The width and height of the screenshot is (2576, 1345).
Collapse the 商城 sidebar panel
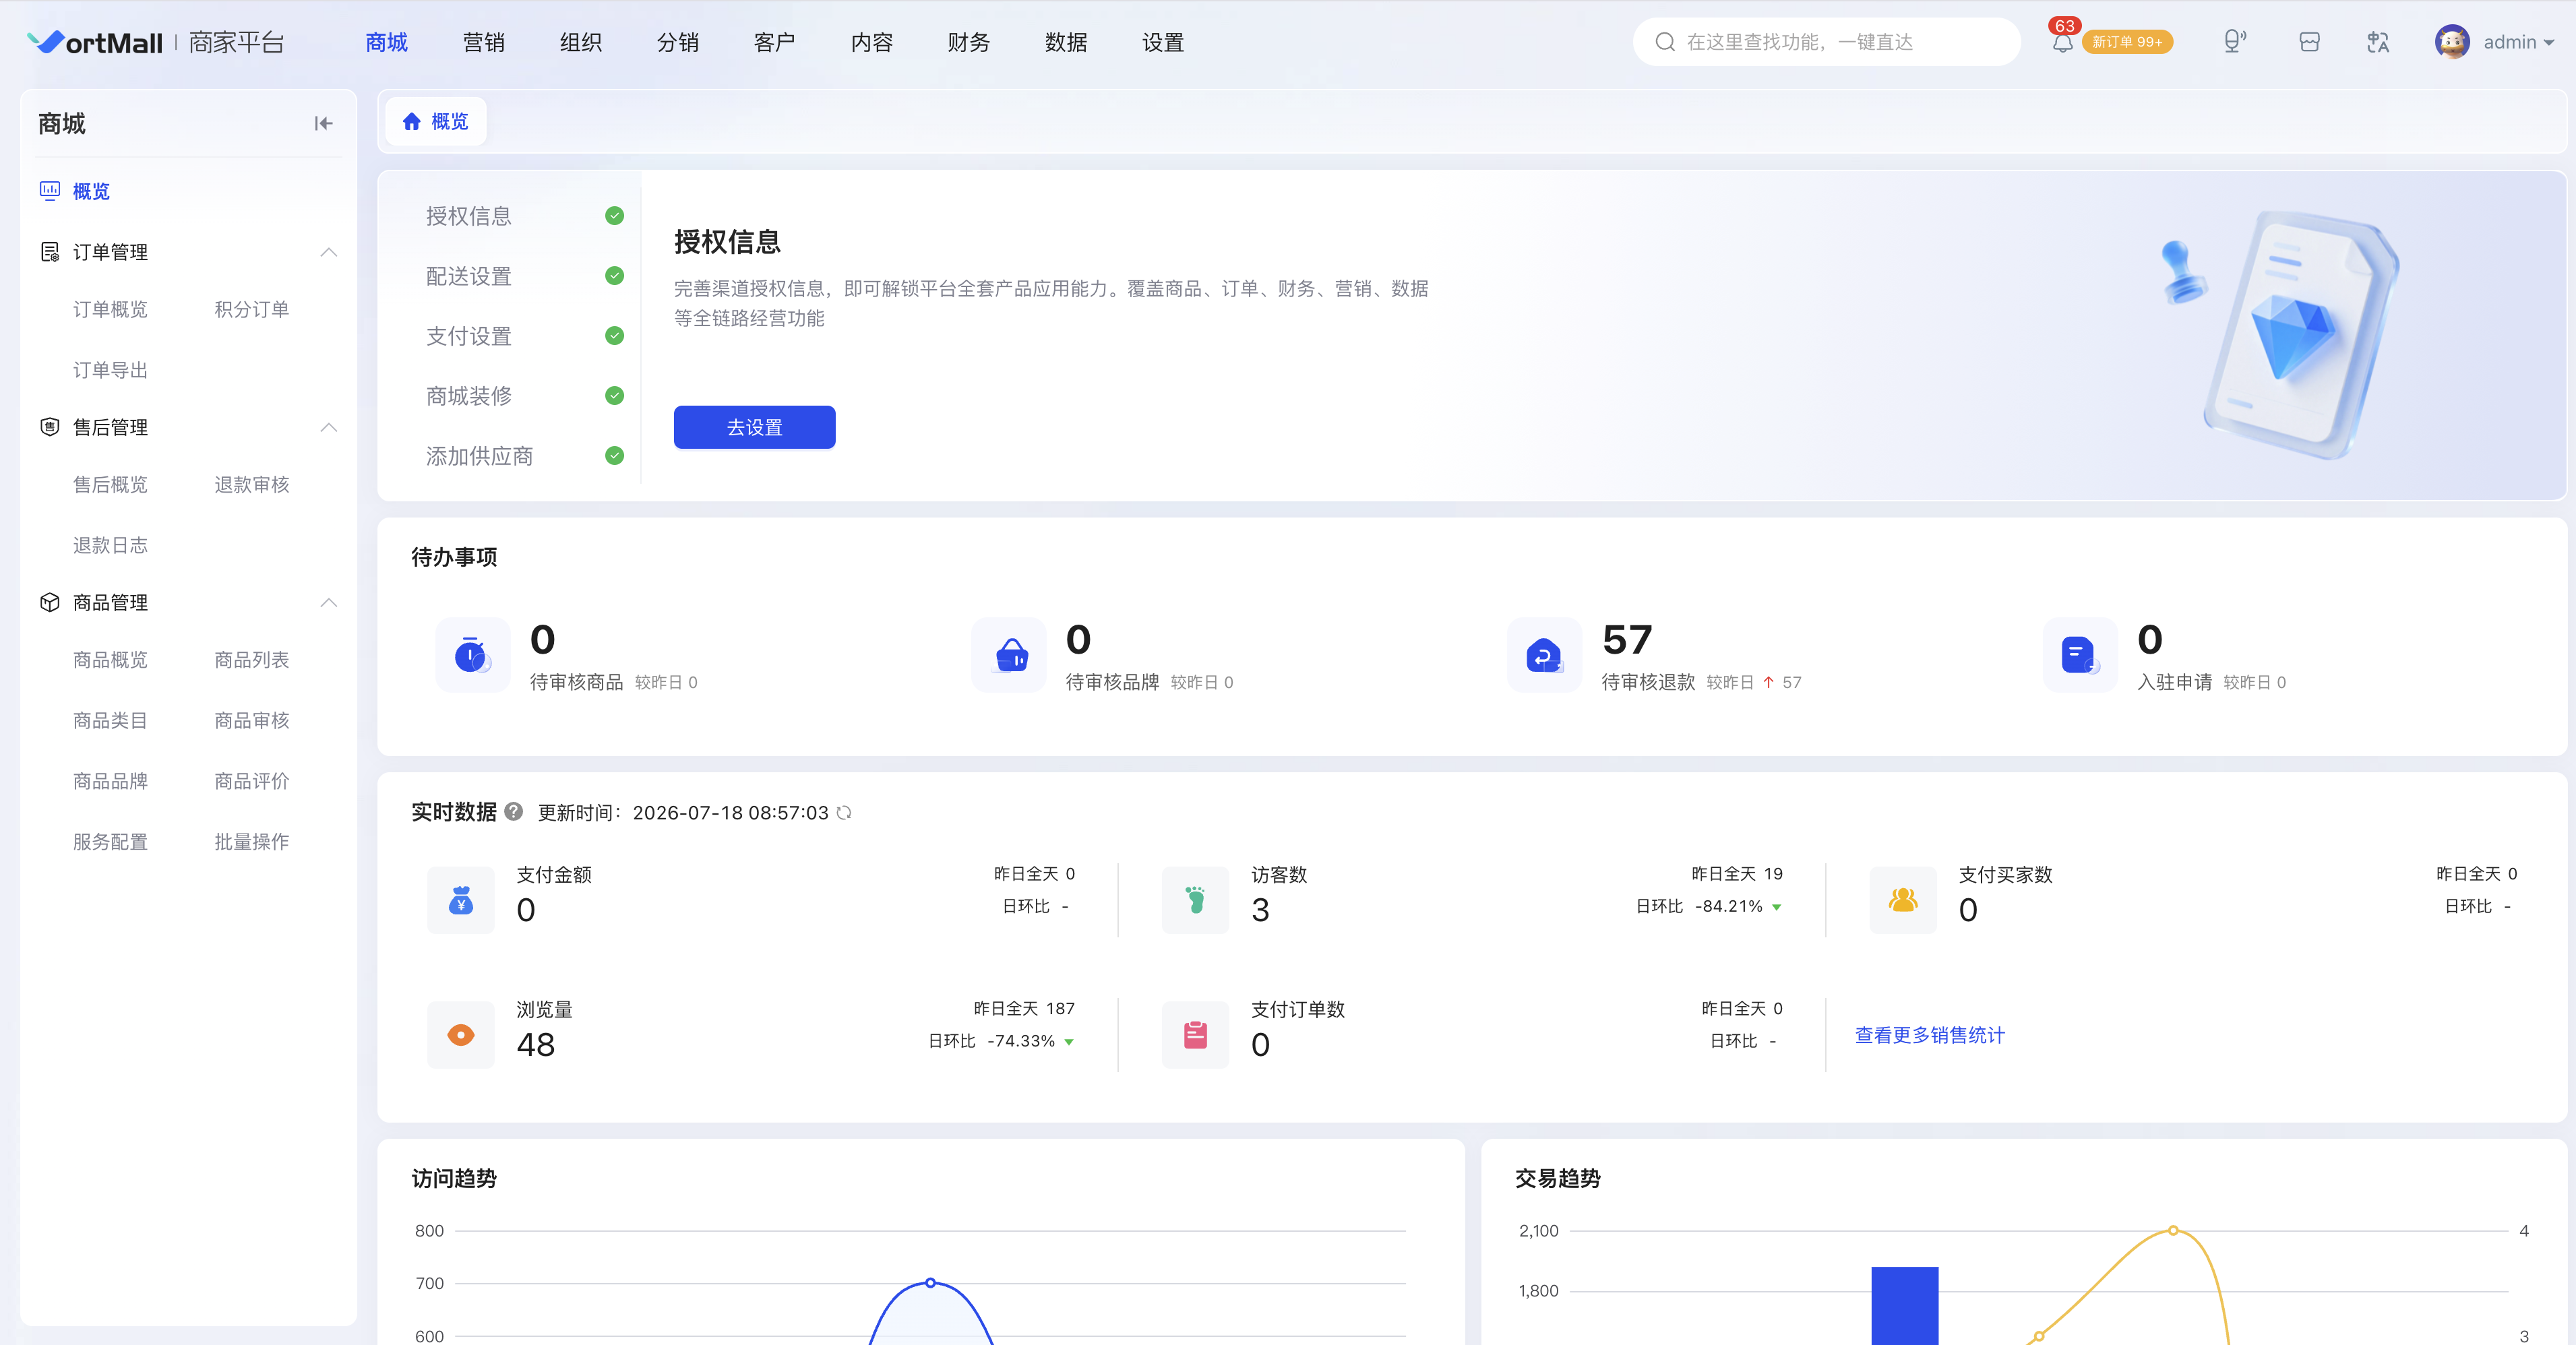323,123
